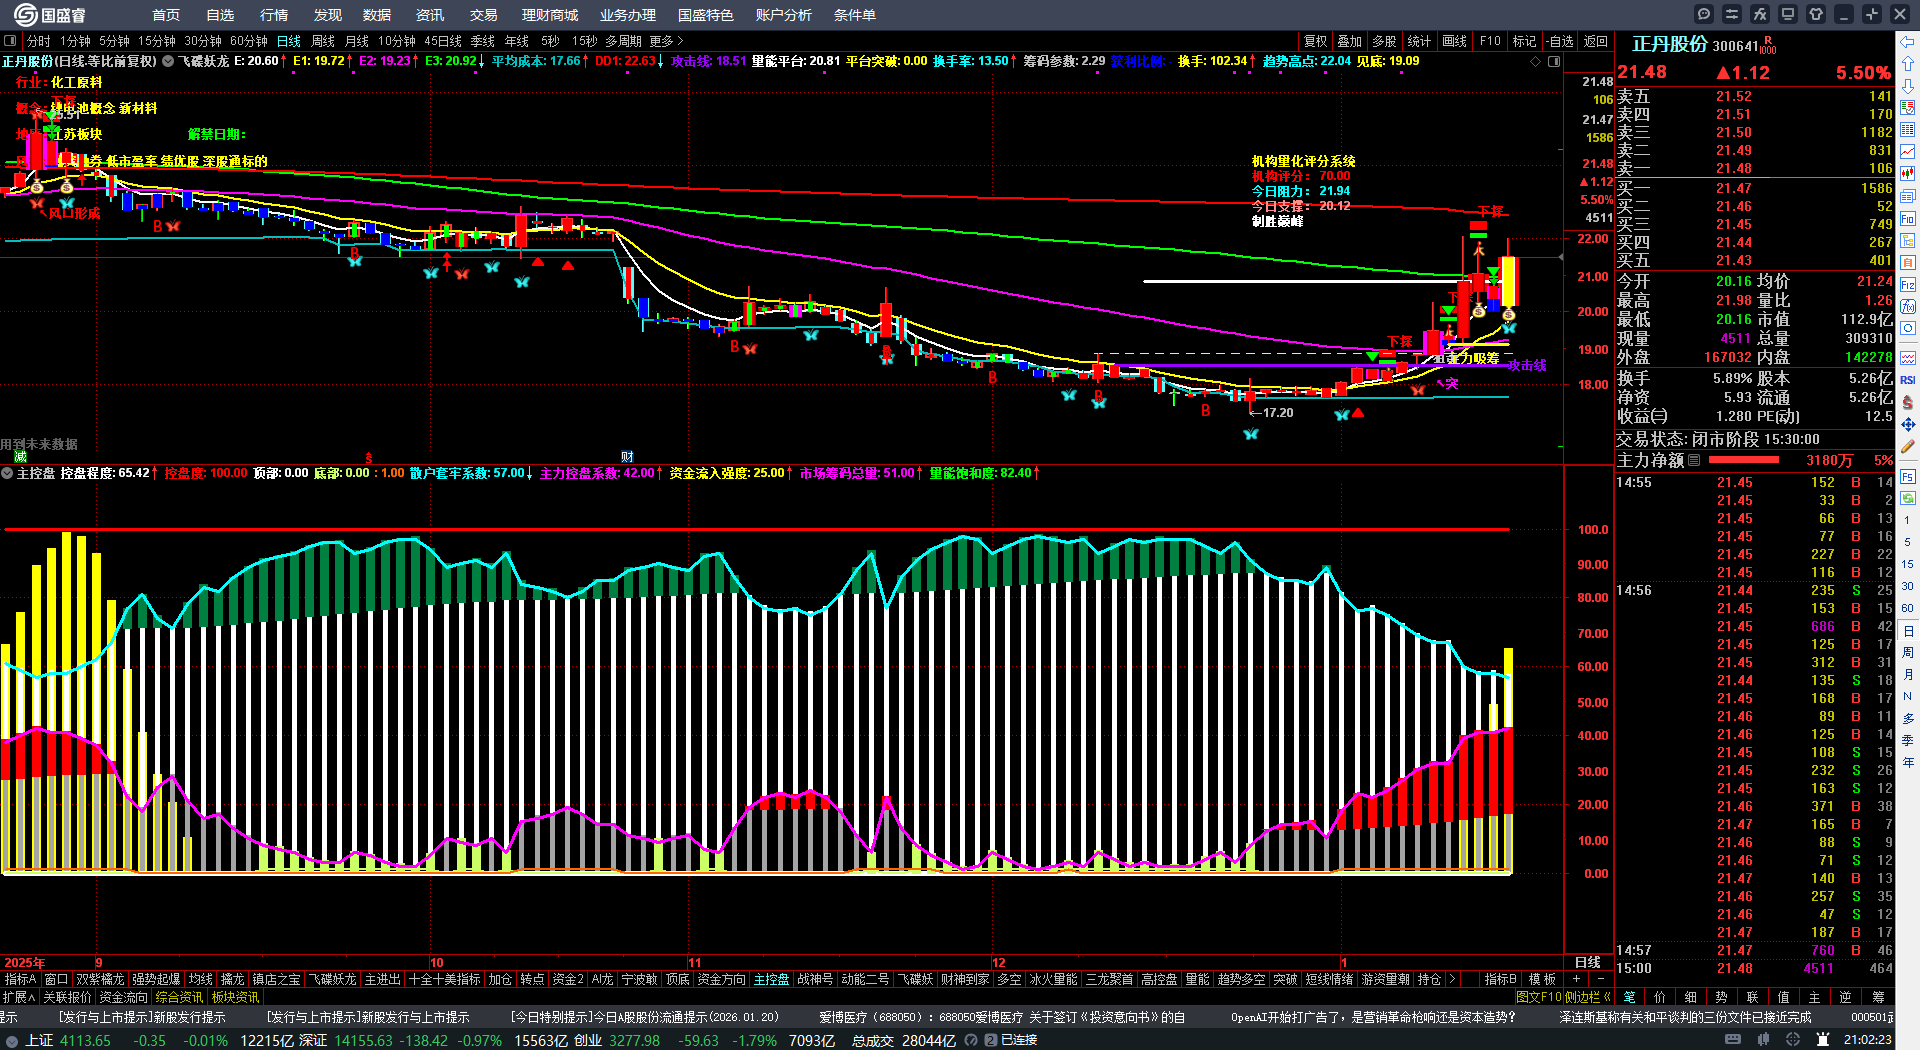
Task: Click the red S icon in sidebar
Action: pos(1908,402)
